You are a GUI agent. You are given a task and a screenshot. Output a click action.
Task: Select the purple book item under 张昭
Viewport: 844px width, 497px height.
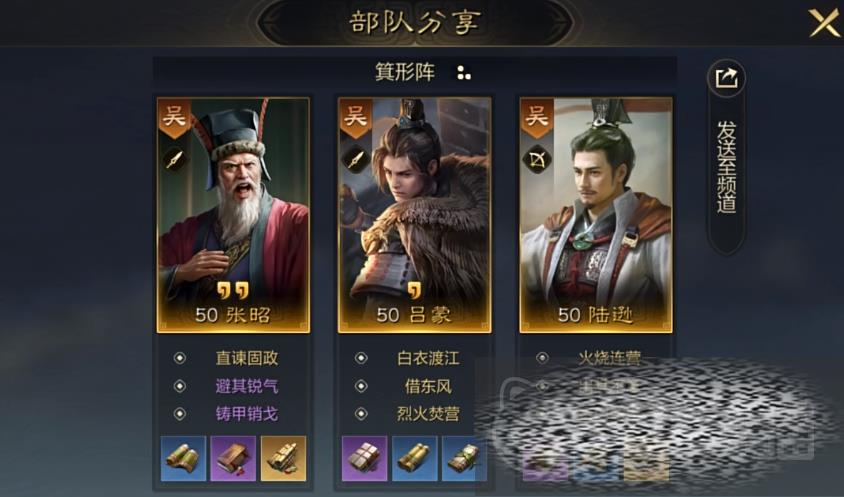click(x=233, y=459)
